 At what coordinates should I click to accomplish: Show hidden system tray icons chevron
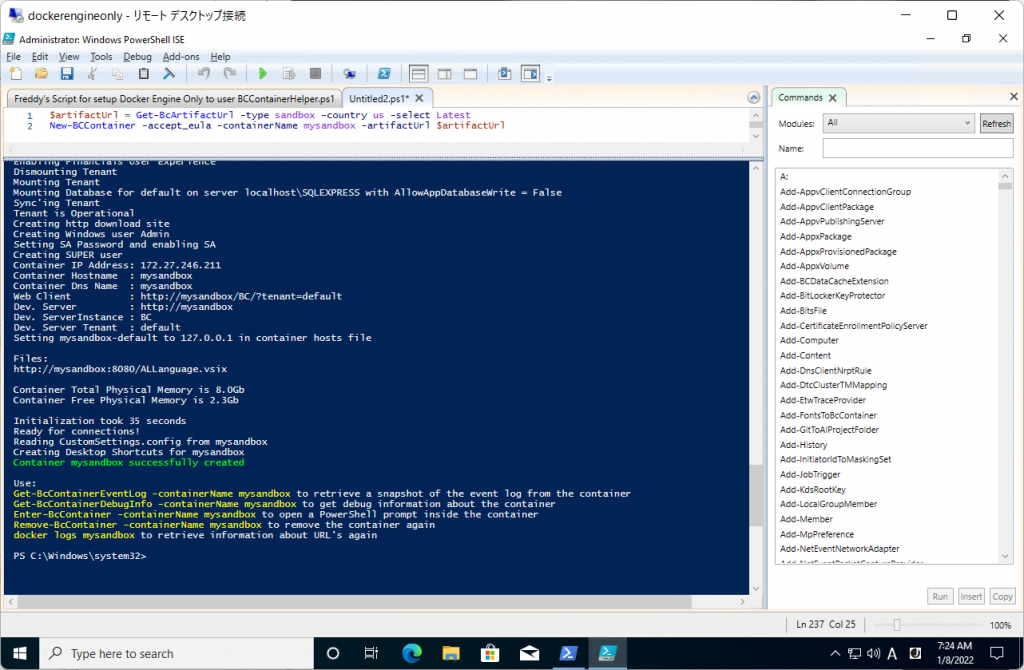[835, 653]
